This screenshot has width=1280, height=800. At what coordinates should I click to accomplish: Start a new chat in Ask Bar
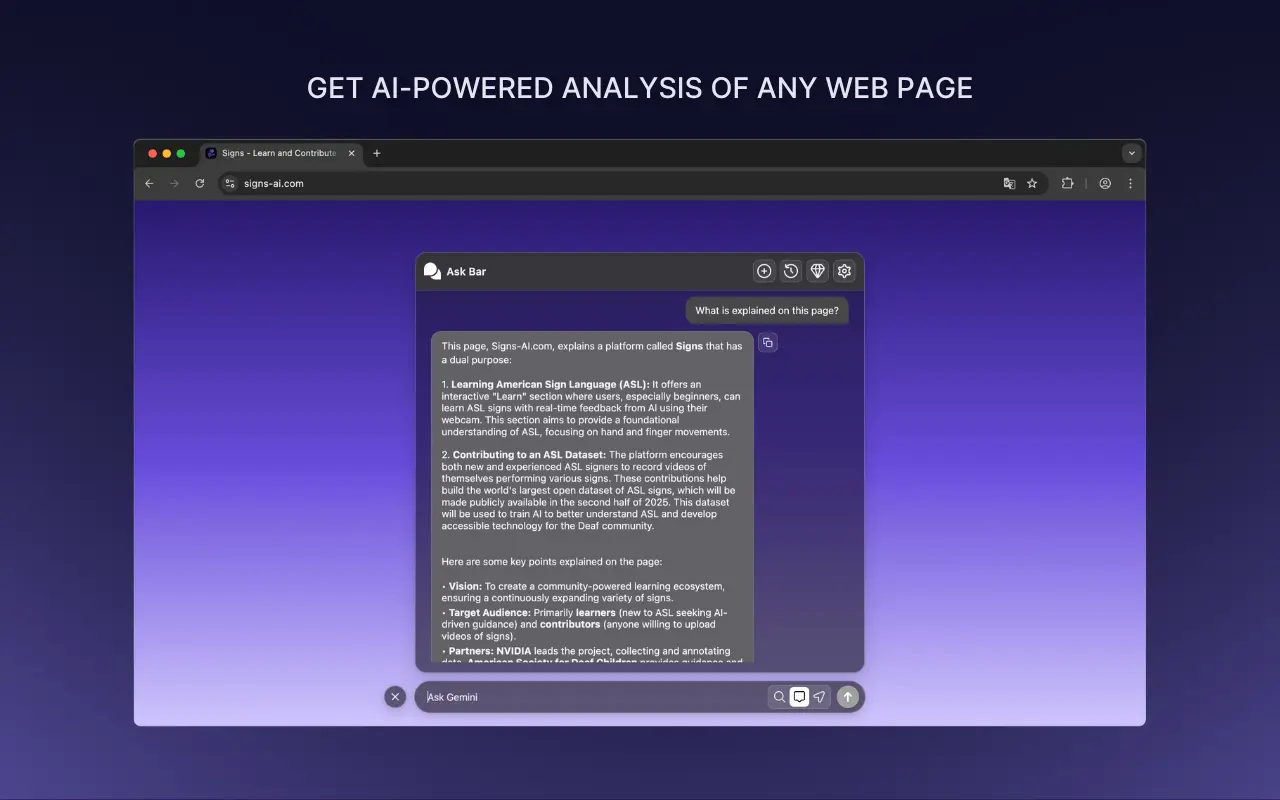[x=764, y=271]
